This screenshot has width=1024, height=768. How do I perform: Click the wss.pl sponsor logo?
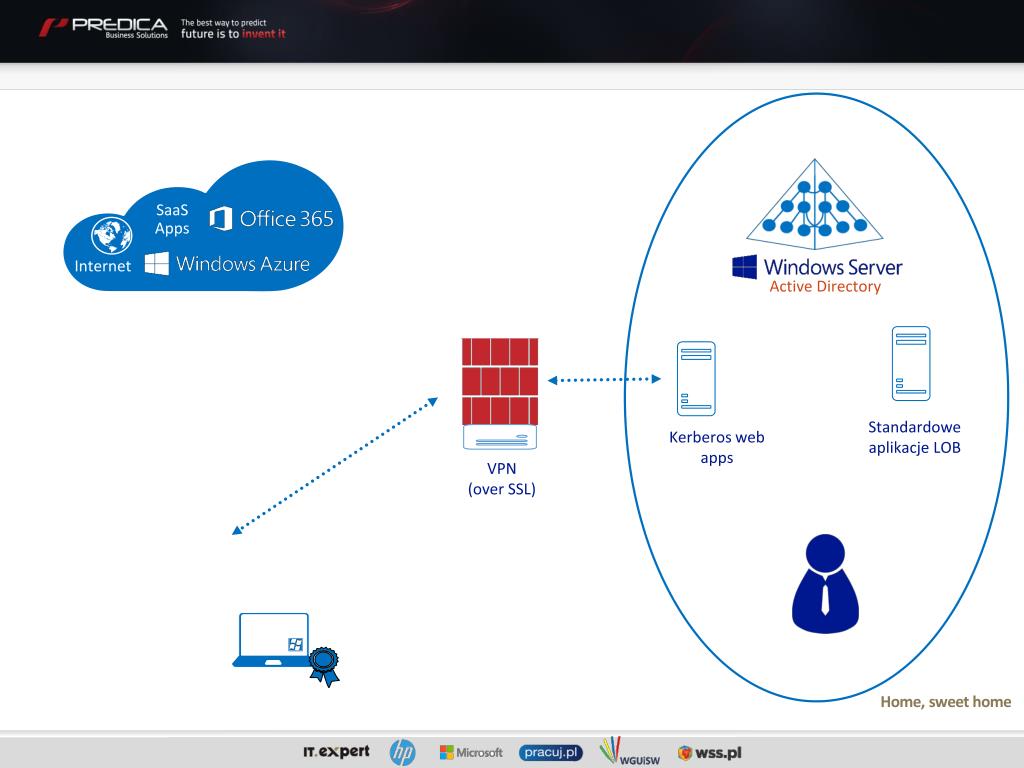tap(710, 753)
